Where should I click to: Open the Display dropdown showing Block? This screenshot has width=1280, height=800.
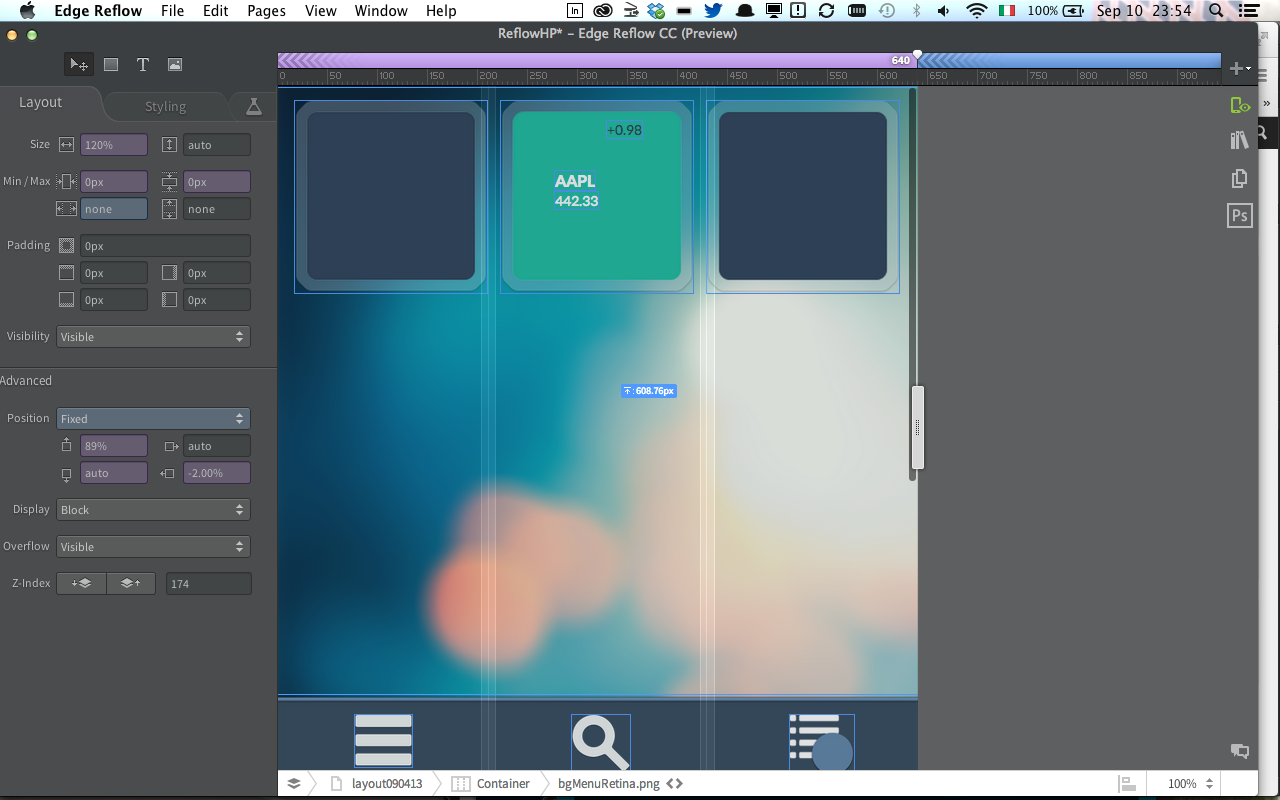[x=153, y=510]
